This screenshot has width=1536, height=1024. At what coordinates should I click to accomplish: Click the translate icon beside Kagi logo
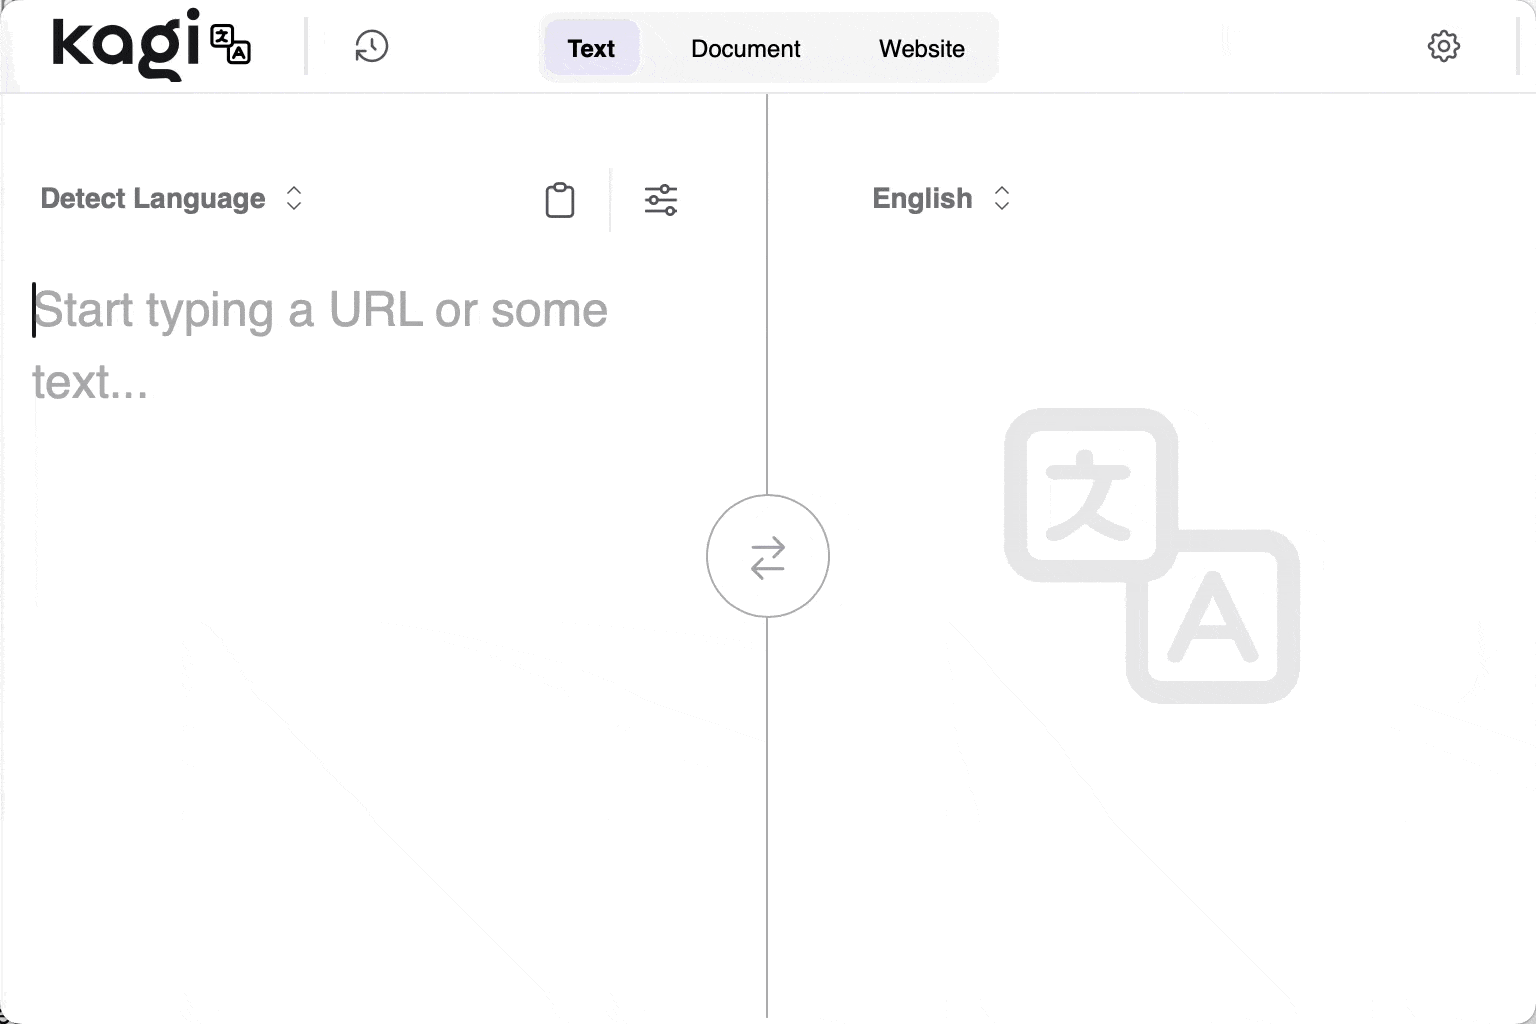[x=231, y=45]
